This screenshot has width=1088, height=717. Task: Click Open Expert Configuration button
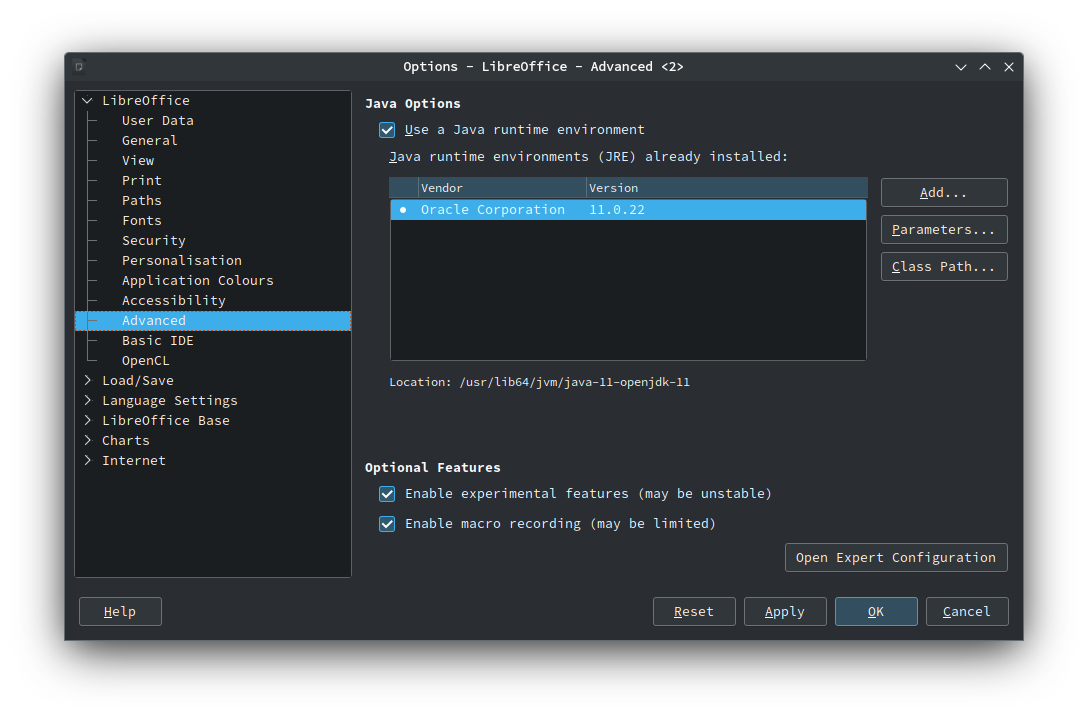click(x=896, y=558)
